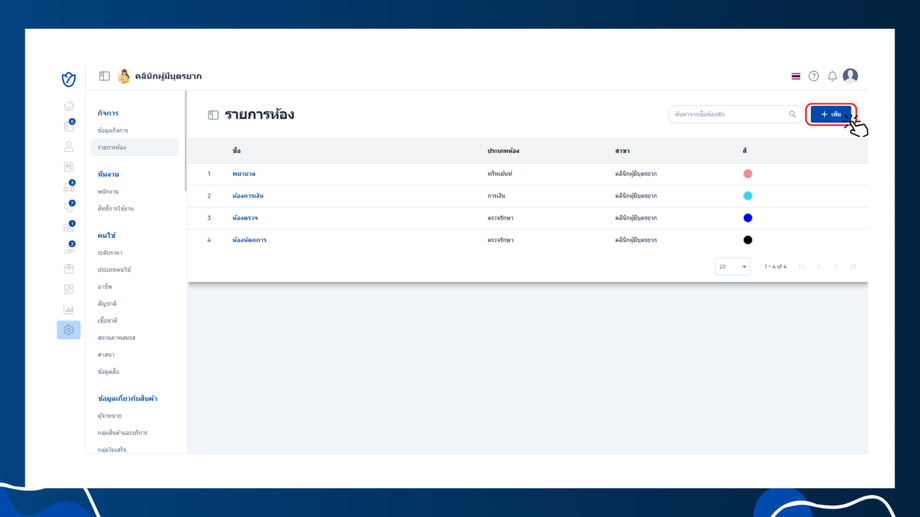Viewport: 920px width, 517px height.
Task: Click the ทีมงาน section heading
Action: 109,174
